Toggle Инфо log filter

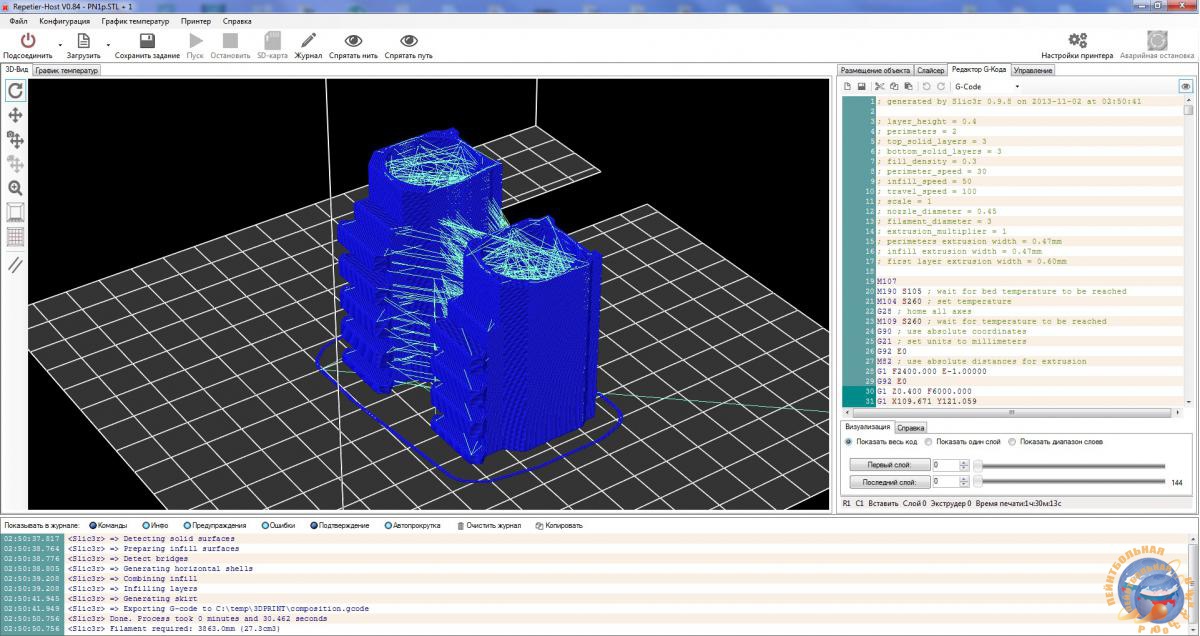point(155,525)
